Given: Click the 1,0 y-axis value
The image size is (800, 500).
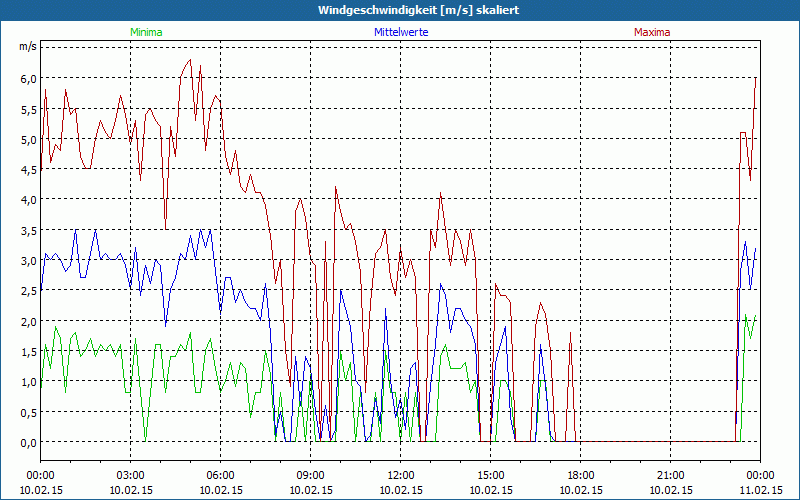Looking at the screenshot, I should click(x=28, y=382).
